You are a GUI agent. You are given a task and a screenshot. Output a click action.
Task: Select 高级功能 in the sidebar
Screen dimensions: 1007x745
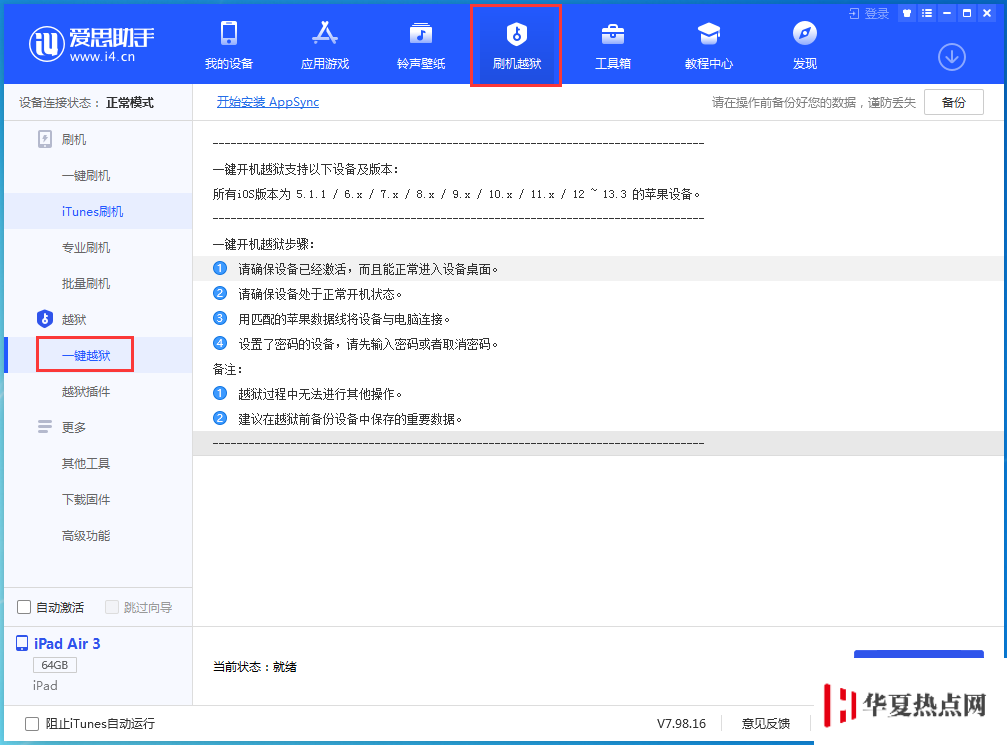[x=86, y=535]
